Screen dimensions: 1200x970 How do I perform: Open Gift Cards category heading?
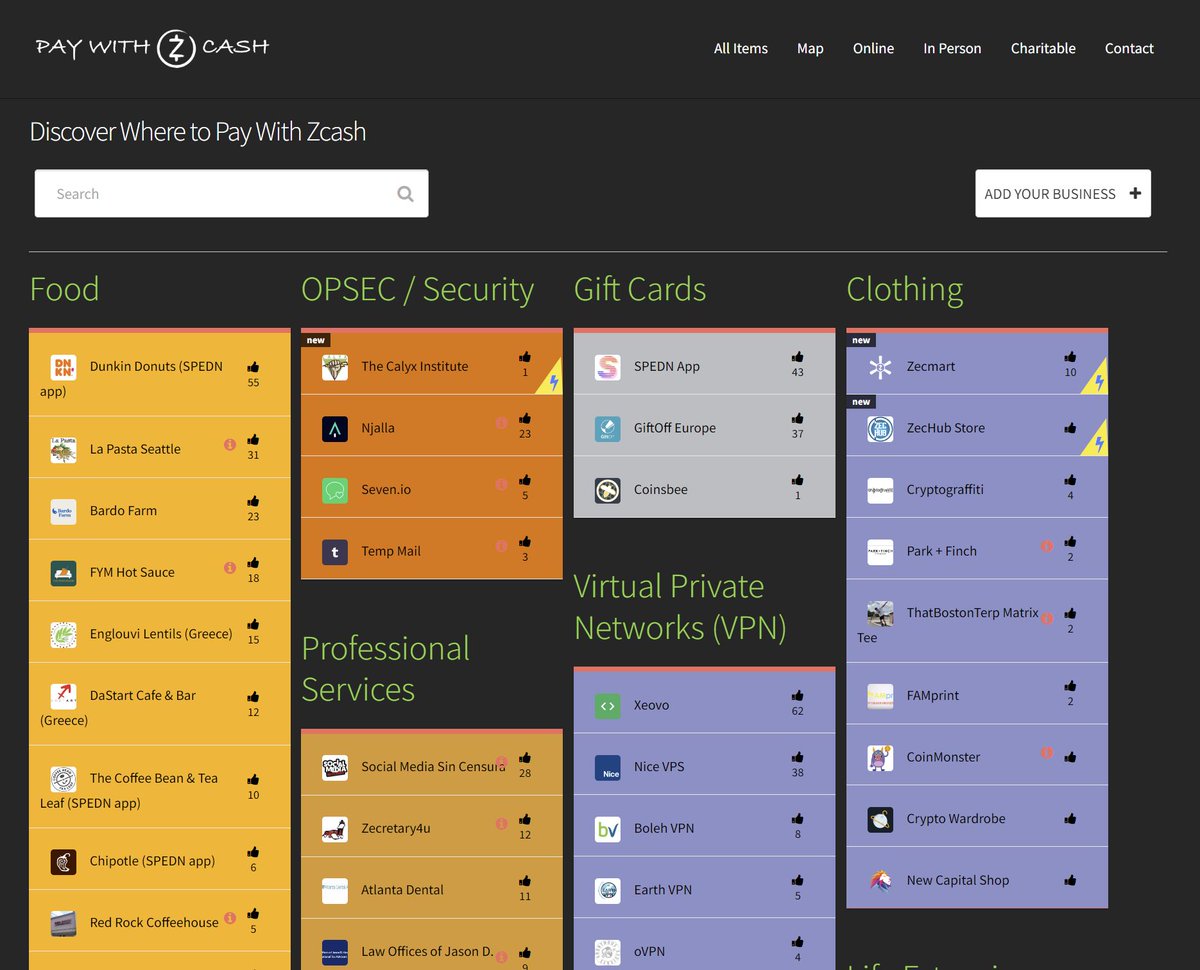pyautogui.click(x=640, y=289)
